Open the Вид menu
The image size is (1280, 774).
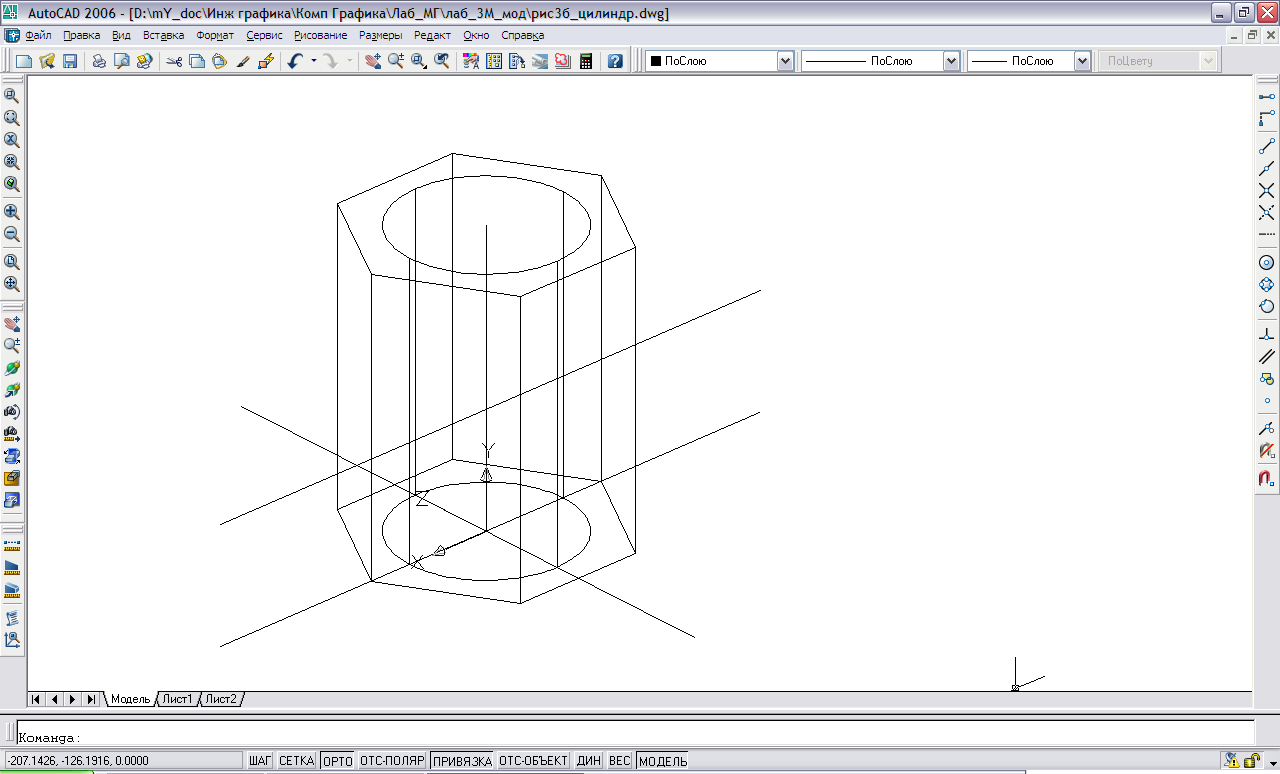point(122,35)
